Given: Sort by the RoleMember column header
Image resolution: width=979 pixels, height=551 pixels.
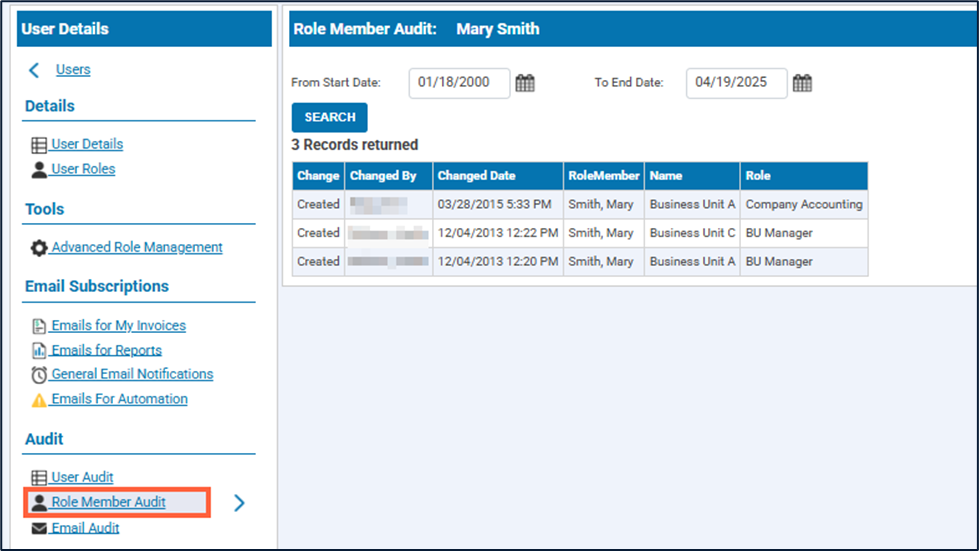Looking at the screenshot, I should [604, 176].
